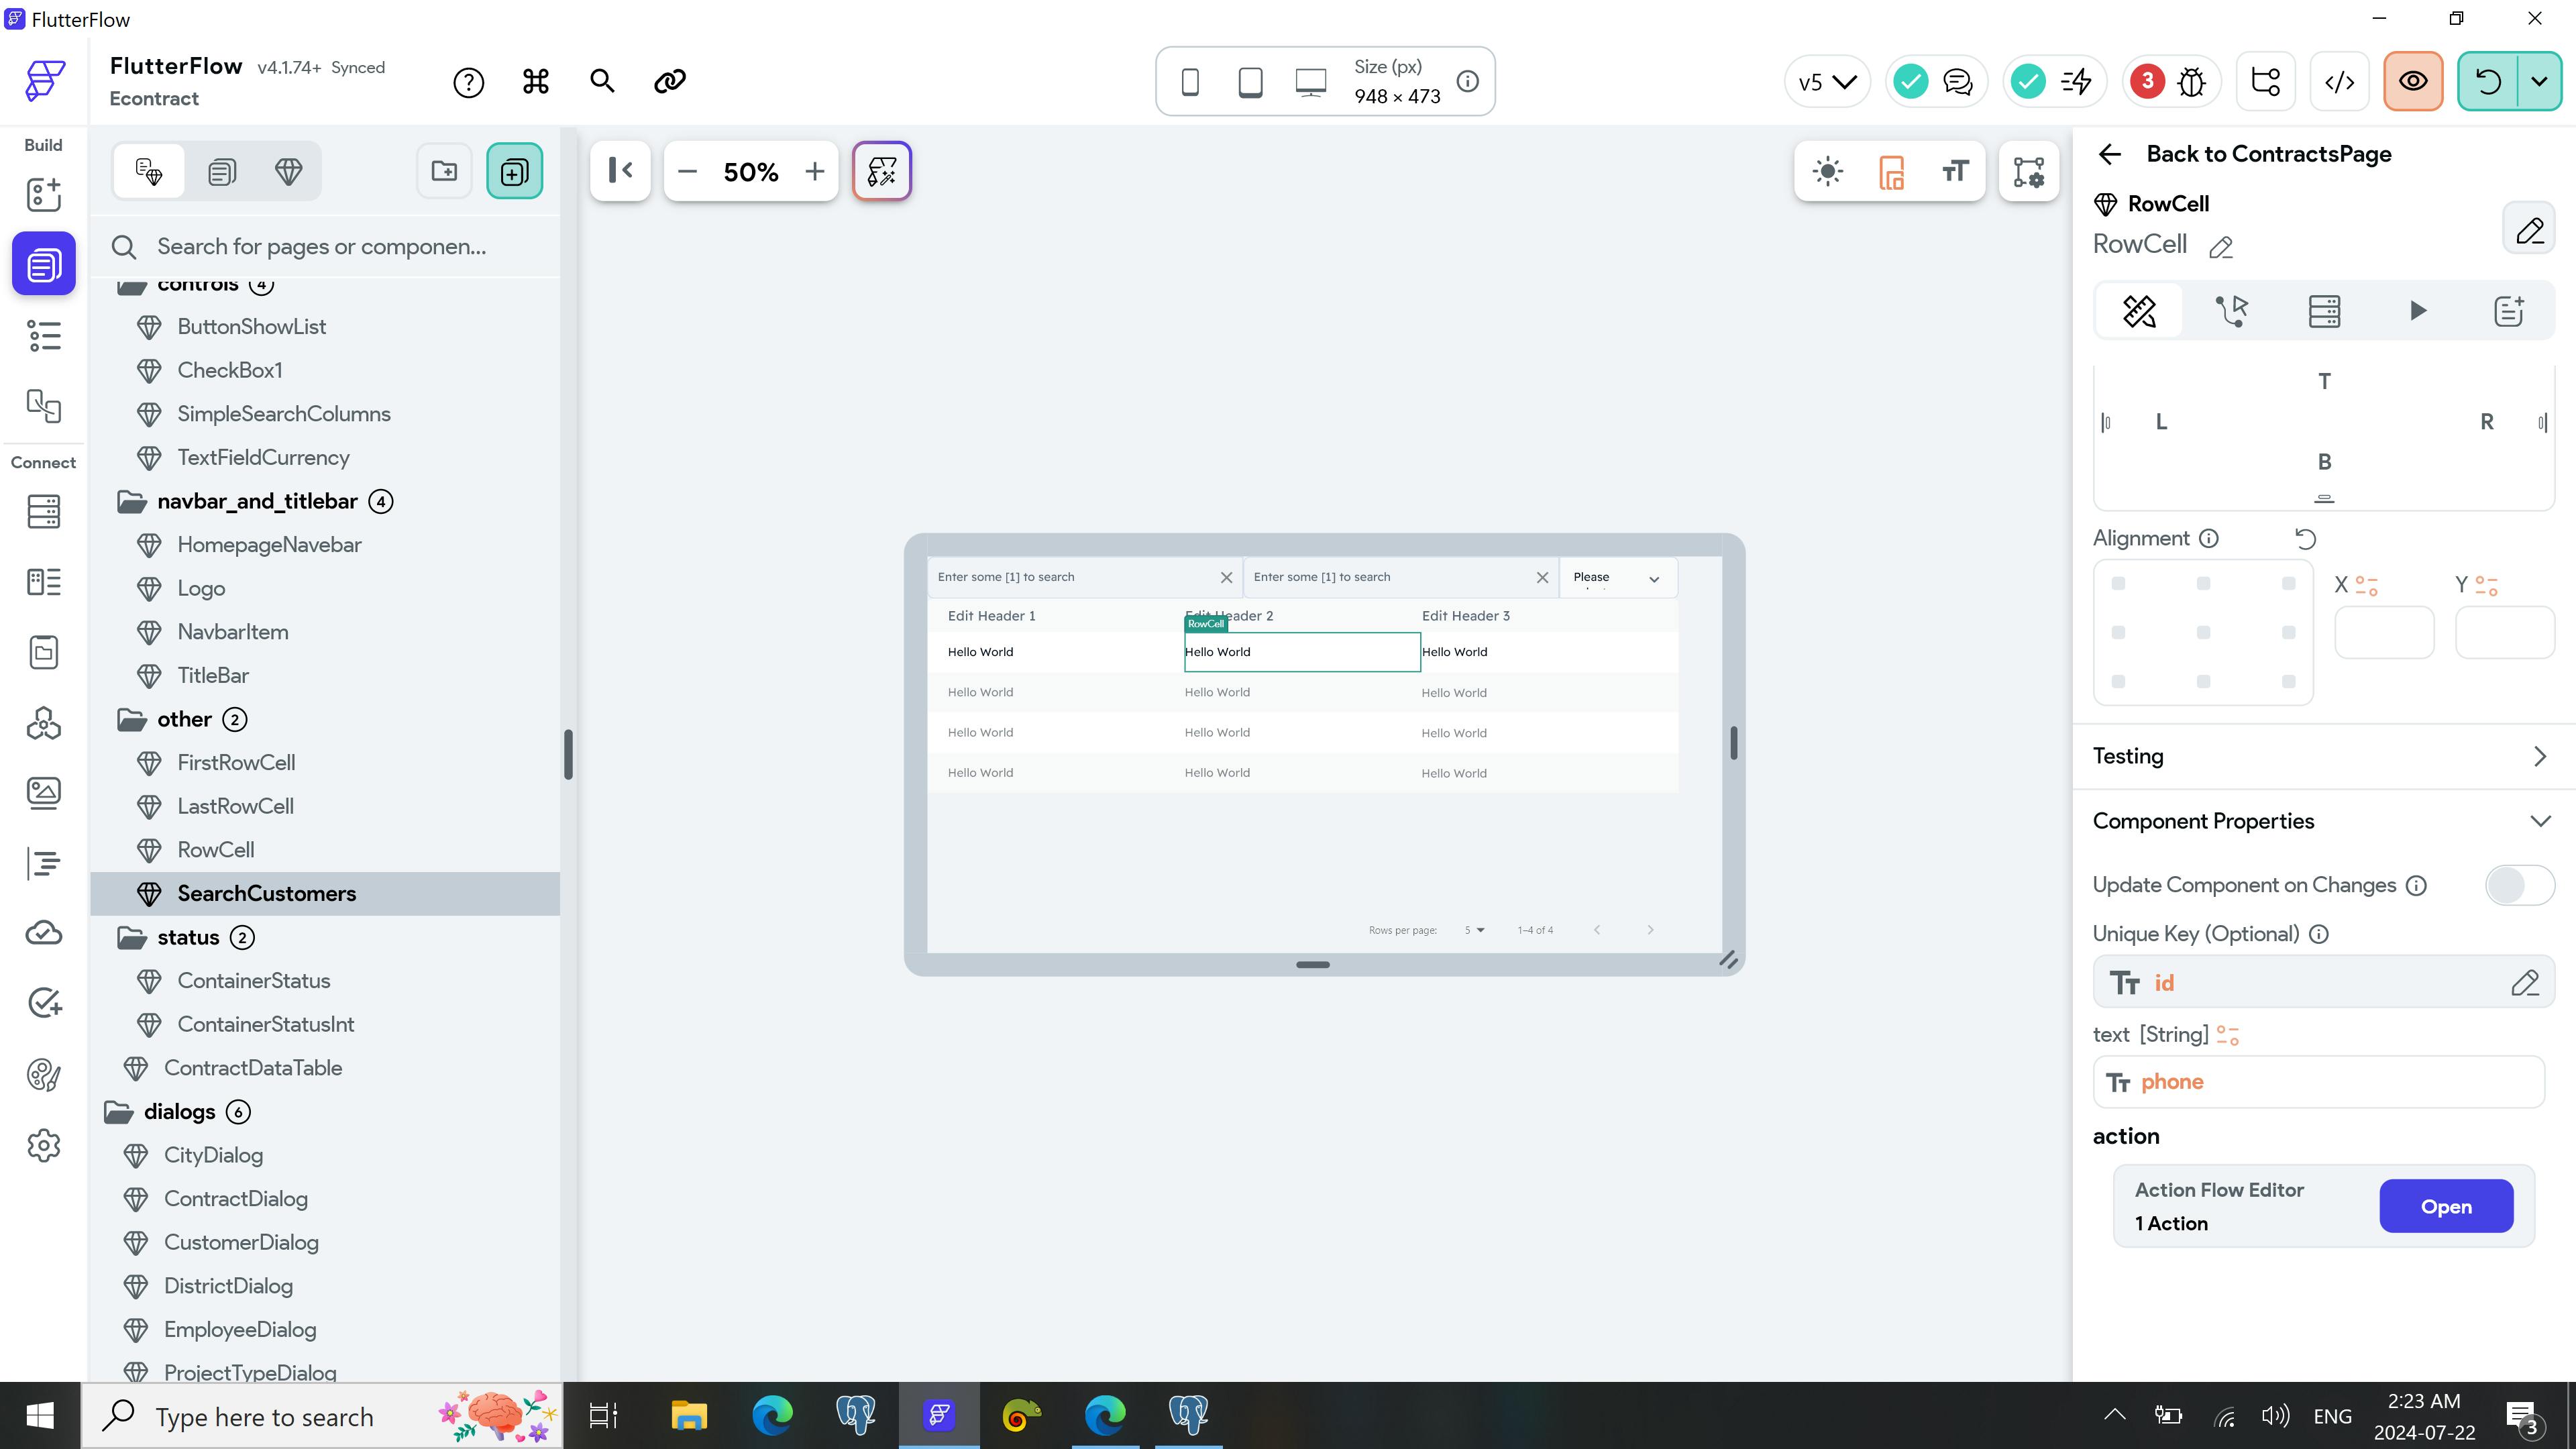The image size is (2576, 1449).
Task: Toggle preview eye button
Action: tap(2412, 81)
